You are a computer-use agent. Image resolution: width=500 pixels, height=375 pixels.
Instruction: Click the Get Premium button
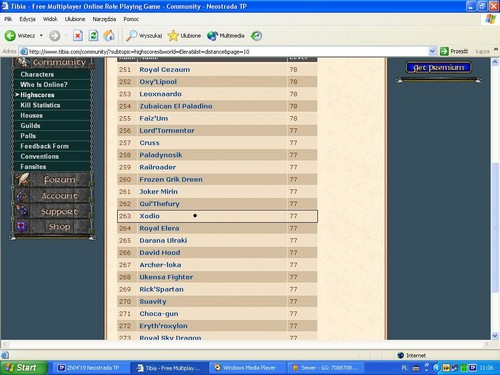point(439,68)
